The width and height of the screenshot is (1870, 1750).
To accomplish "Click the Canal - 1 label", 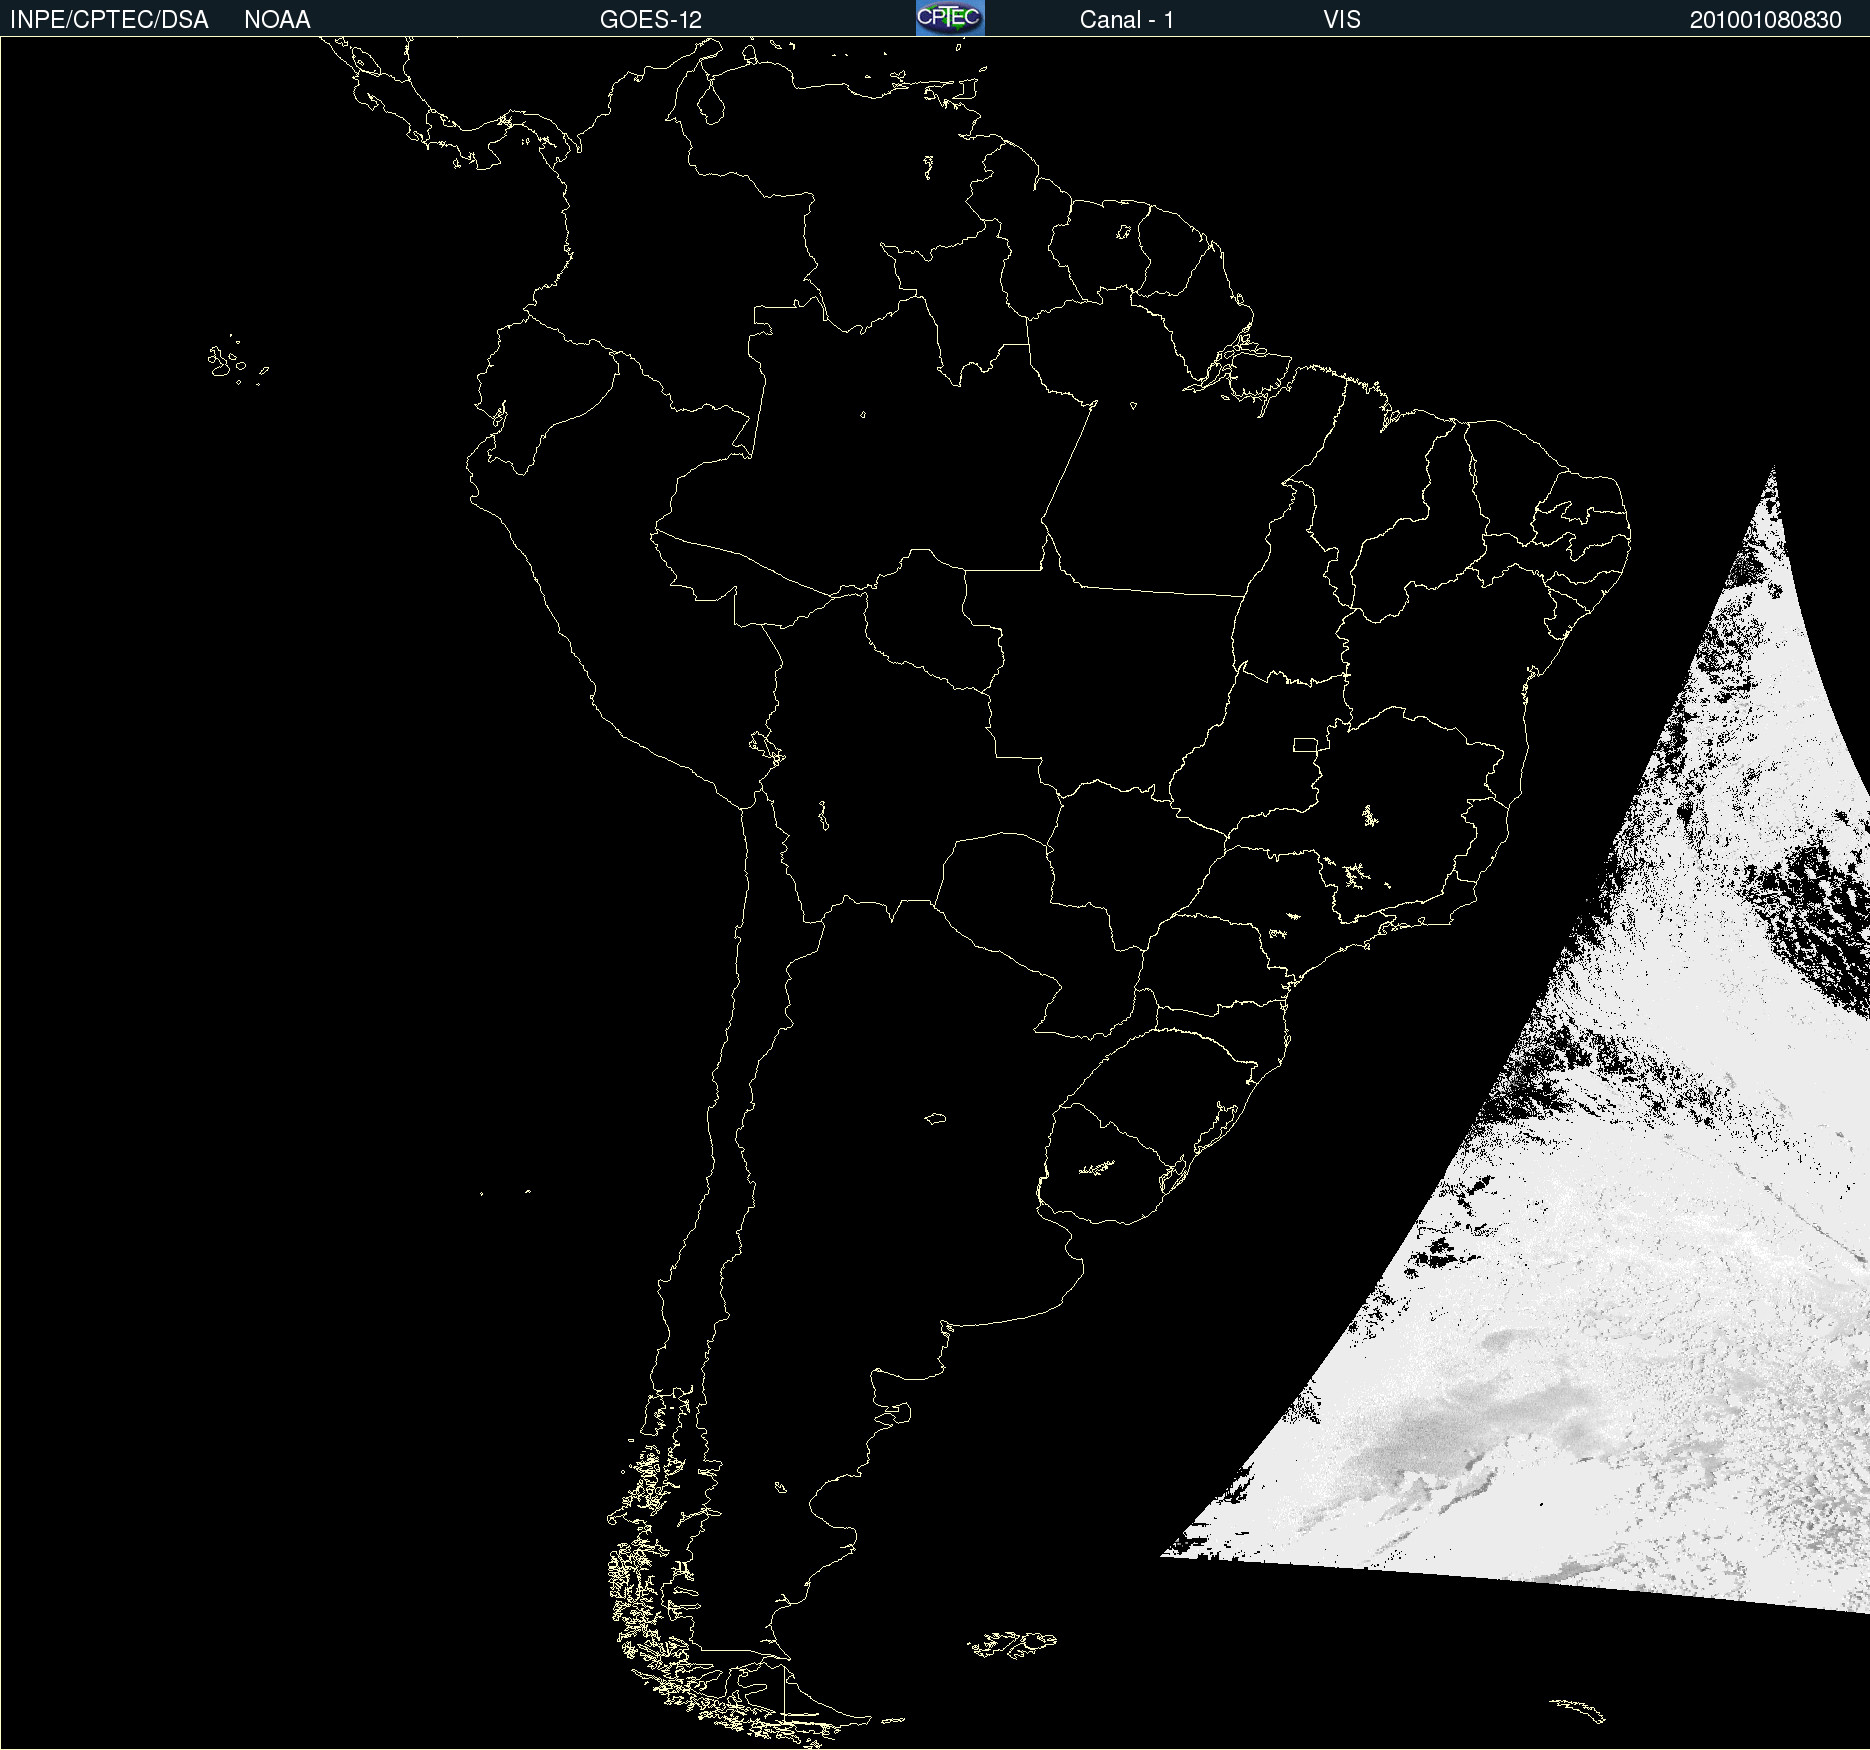I will coord(1127,20).
